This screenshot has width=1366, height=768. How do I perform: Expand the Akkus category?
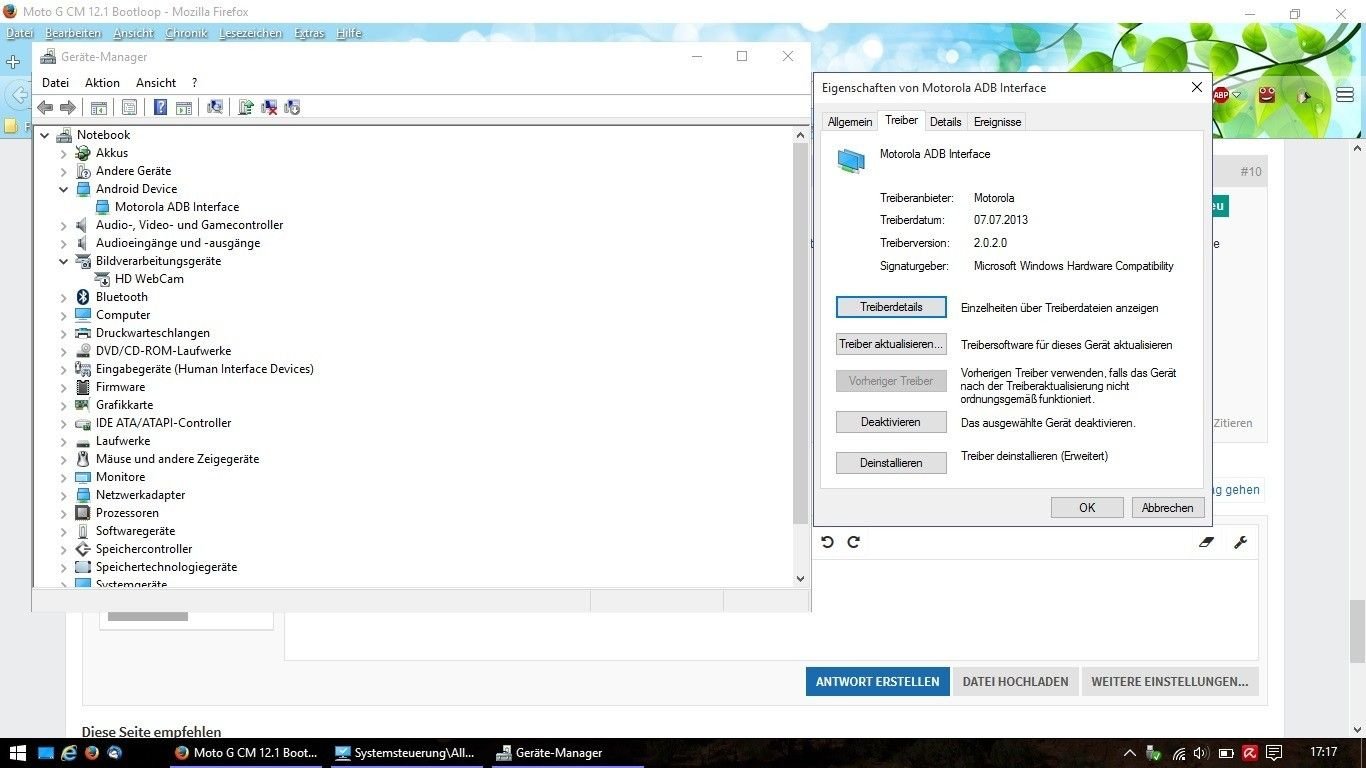(x=63, y=153)
